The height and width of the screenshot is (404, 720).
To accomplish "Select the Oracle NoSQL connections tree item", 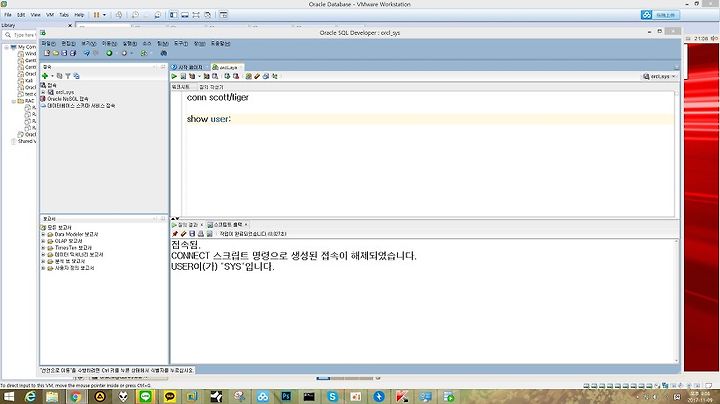I will click(x=68, y=99).
